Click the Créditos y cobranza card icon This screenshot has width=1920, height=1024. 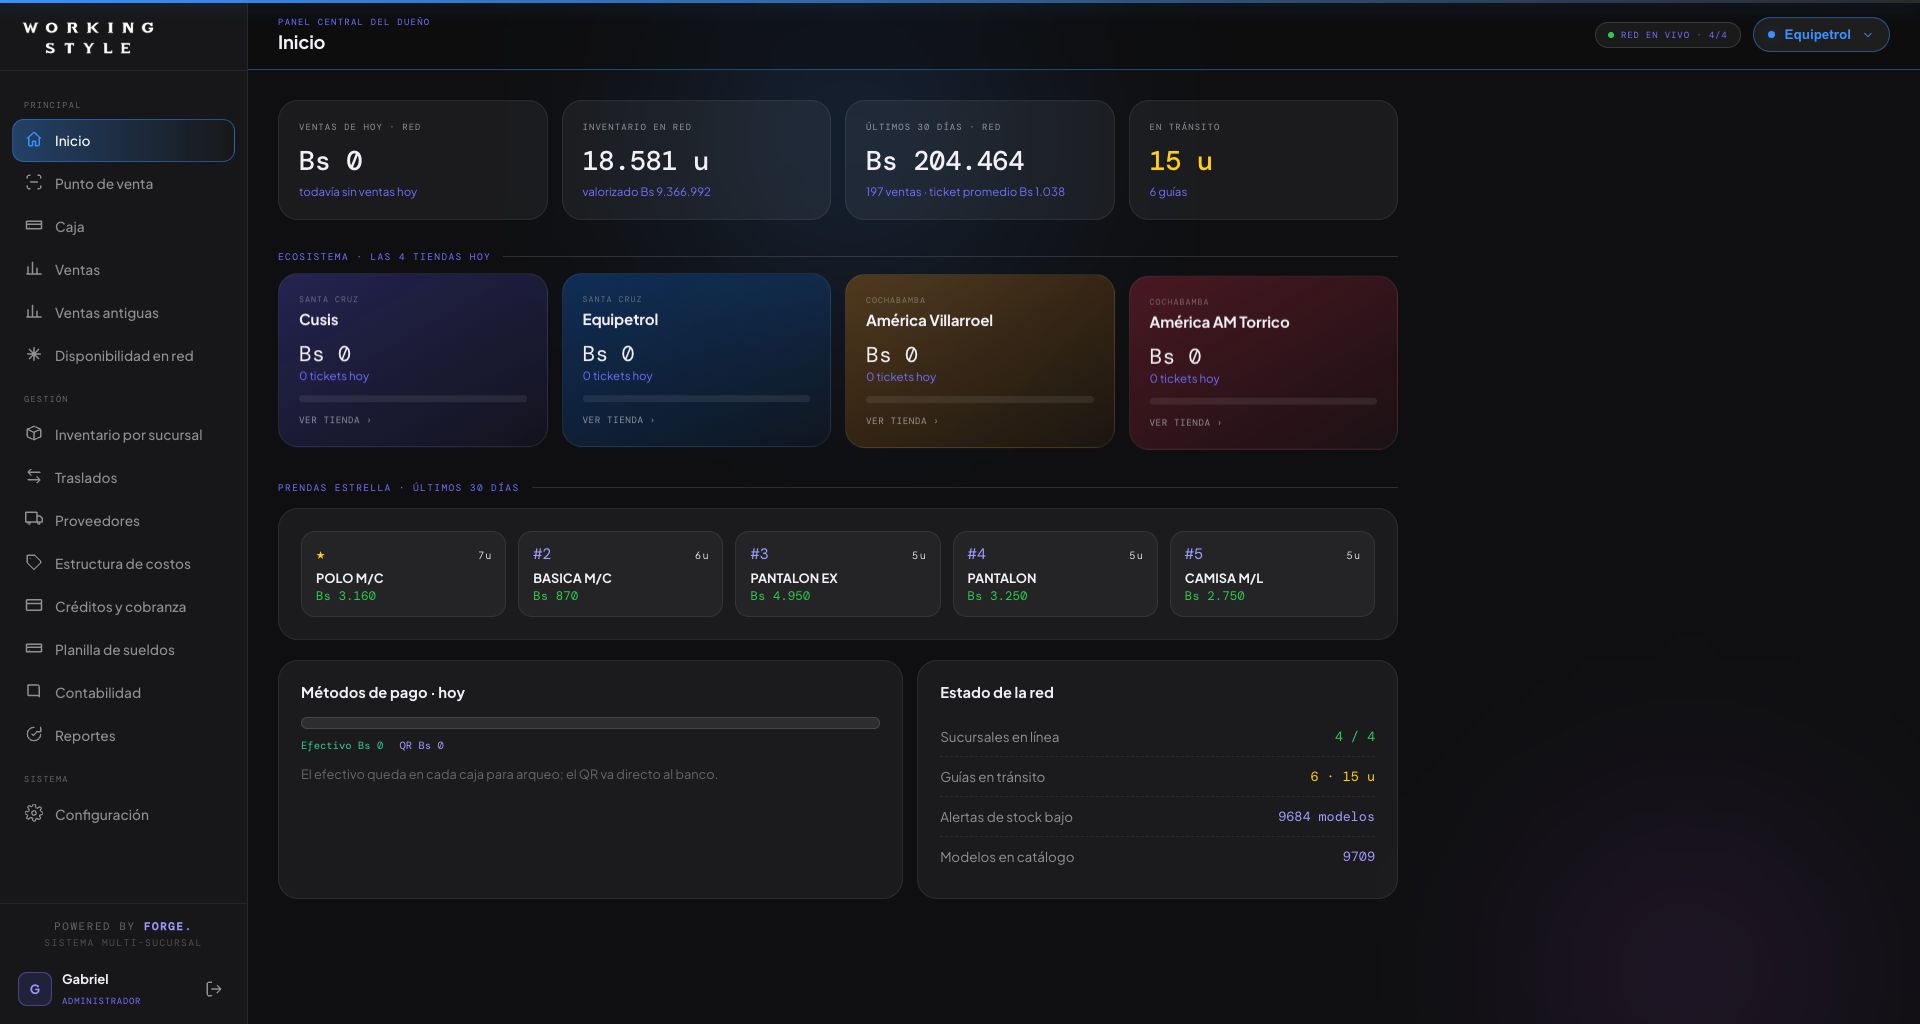[34, 606]
